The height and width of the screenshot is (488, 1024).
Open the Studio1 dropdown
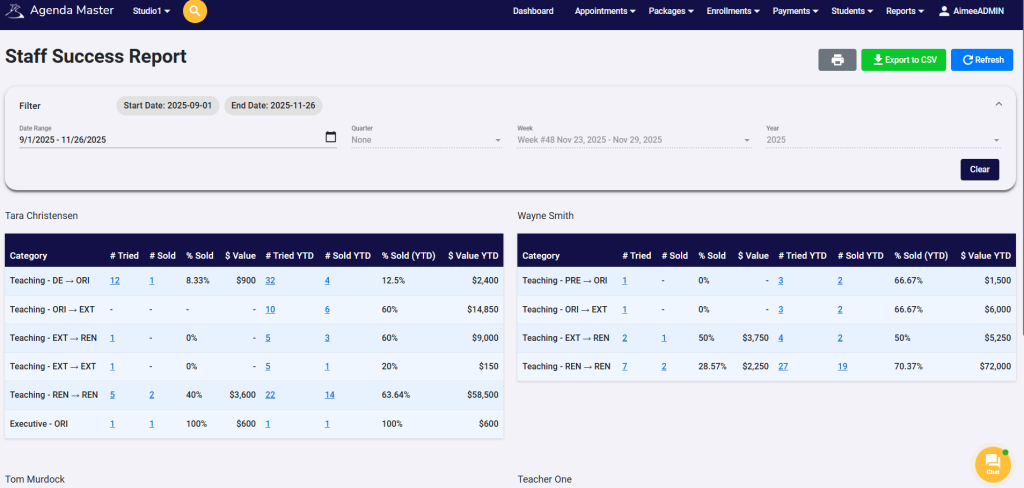[151, 11]
